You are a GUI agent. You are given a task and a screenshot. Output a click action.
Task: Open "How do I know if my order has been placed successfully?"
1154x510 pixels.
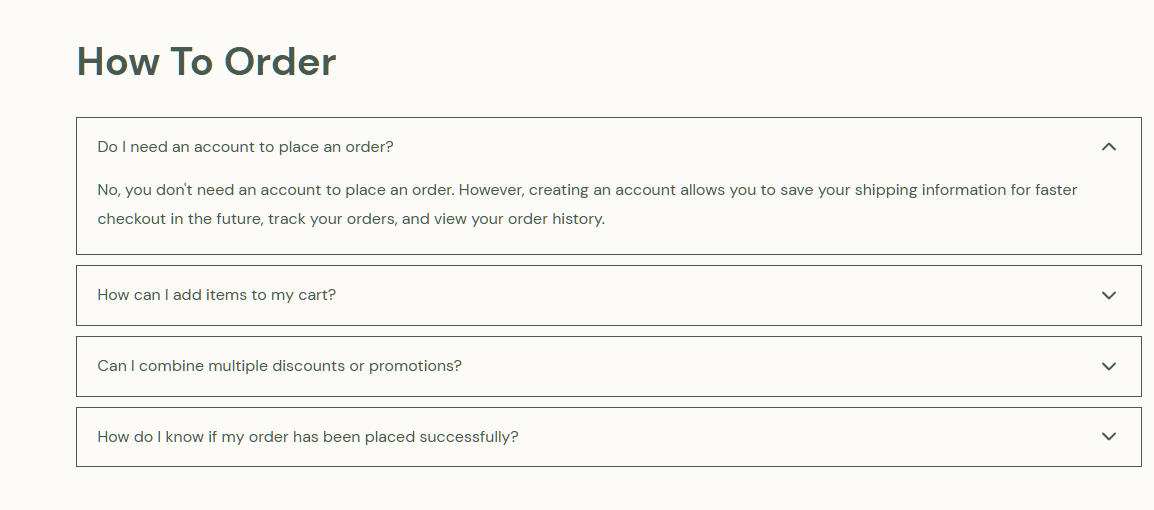[307, 437]
